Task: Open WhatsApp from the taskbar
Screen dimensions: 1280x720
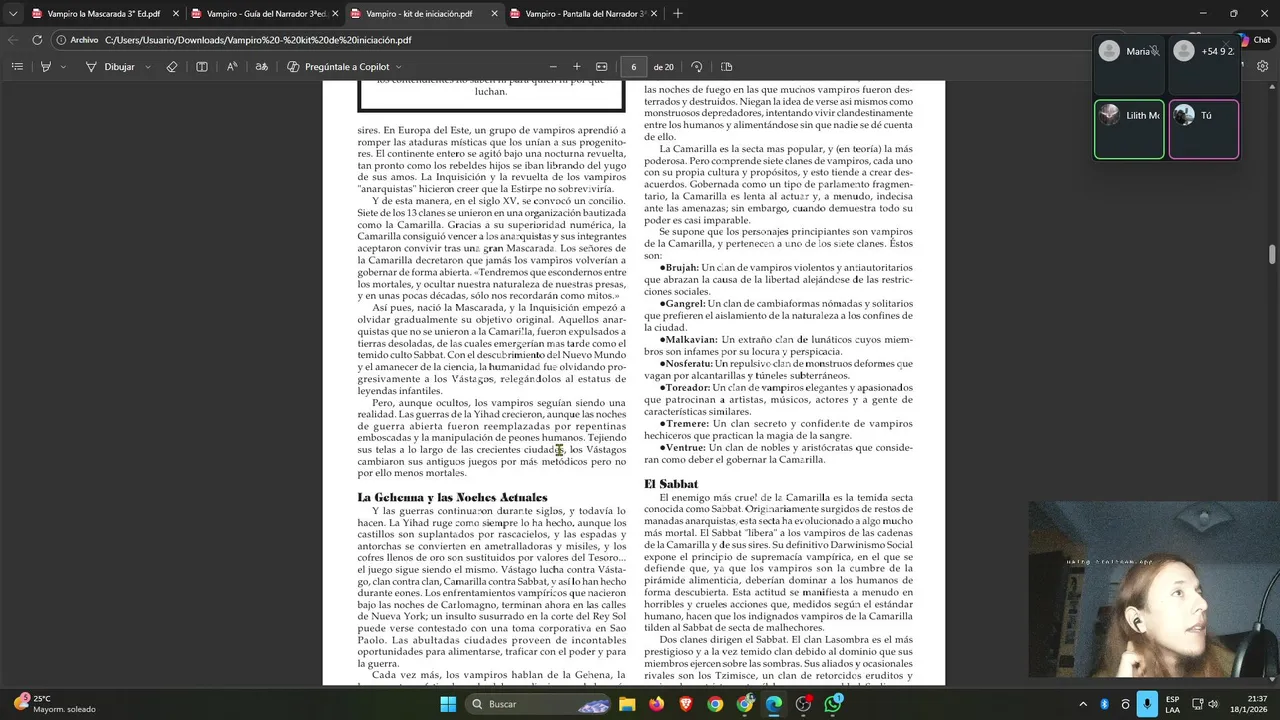Action: tap(833, 704)
